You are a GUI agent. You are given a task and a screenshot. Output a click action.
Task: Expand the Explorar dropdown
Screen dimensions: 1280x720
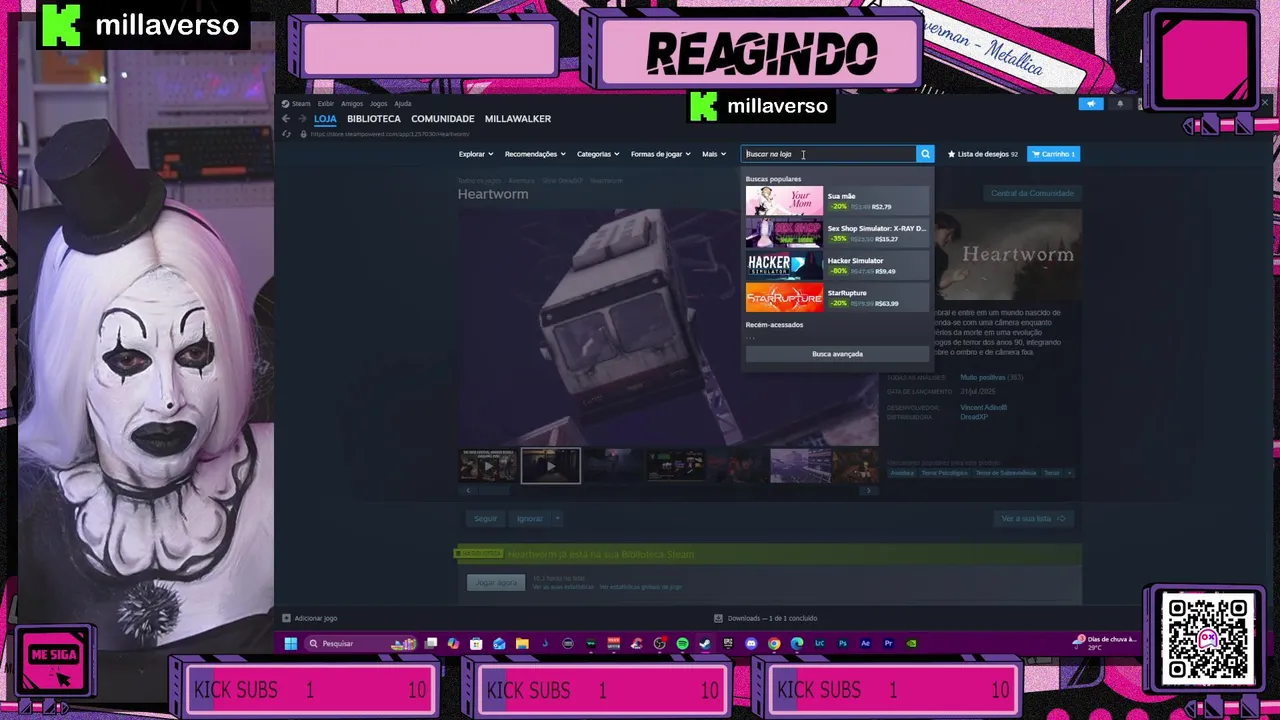[x=475, y=154]
